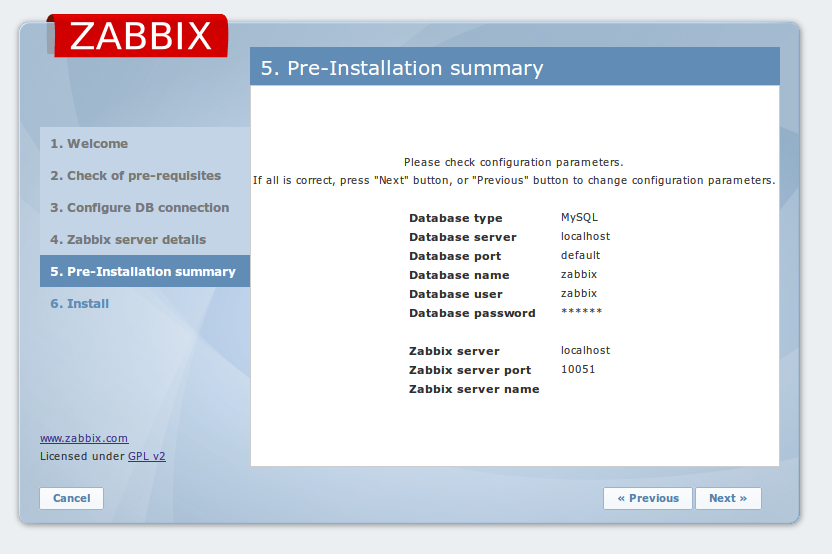Image resolution: width=832 pixels, height=554 pixels.
Task: Click the 'If all is correct' instruction line
Action: (x=514, y=180)
